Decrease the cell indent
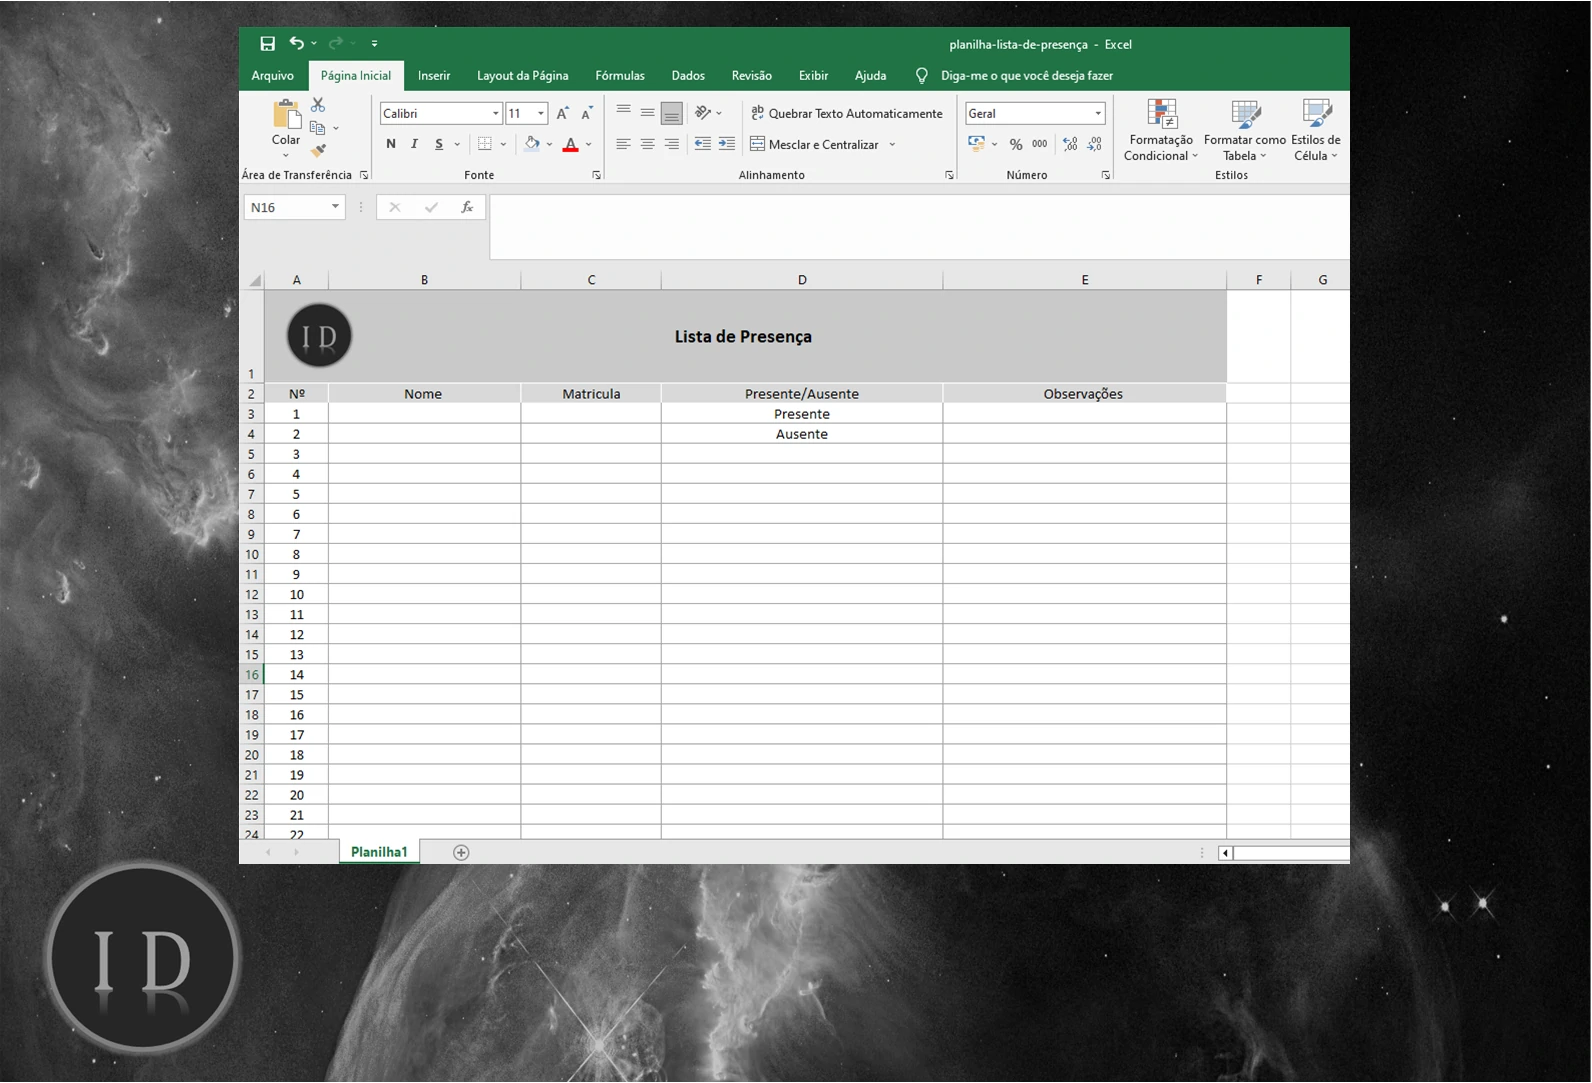The width and height of the screenshot is (1592, 1083). (703, 144)
